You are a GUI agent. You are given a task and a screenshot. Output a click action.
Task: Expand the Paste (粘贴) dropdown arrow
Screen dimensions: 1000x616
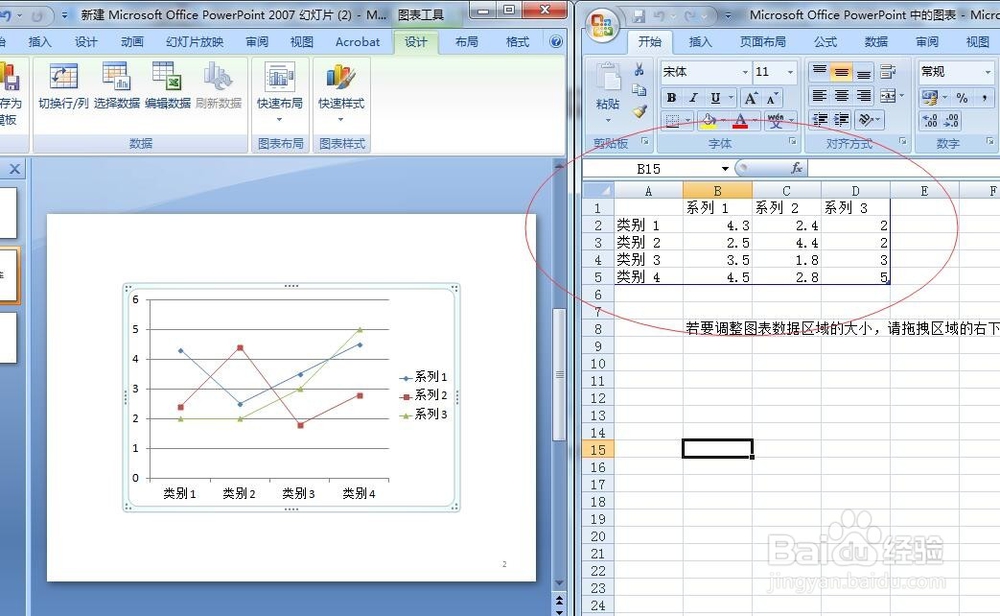608,120
